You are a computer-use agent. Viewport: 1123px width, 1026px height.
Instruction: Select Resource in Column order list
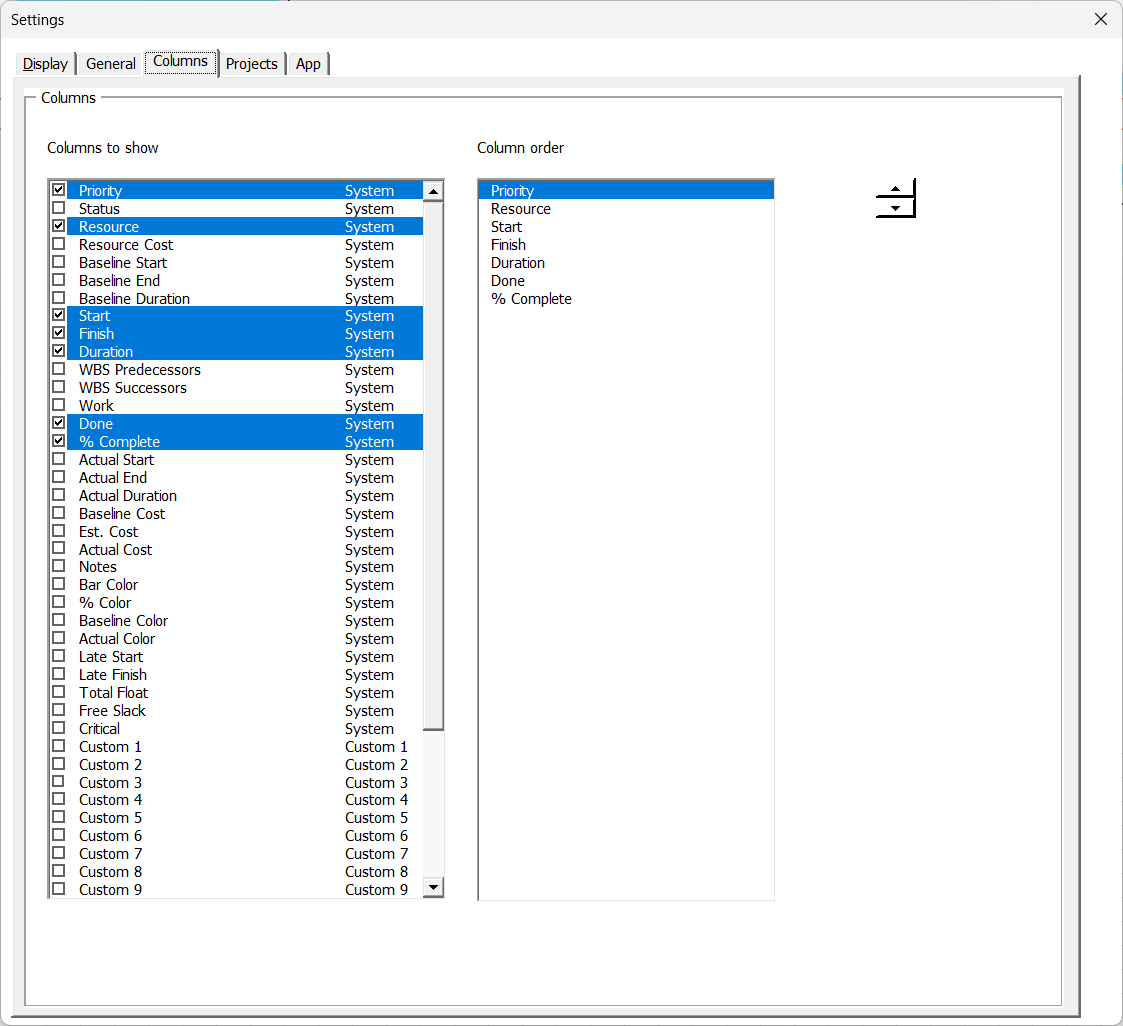626,208
